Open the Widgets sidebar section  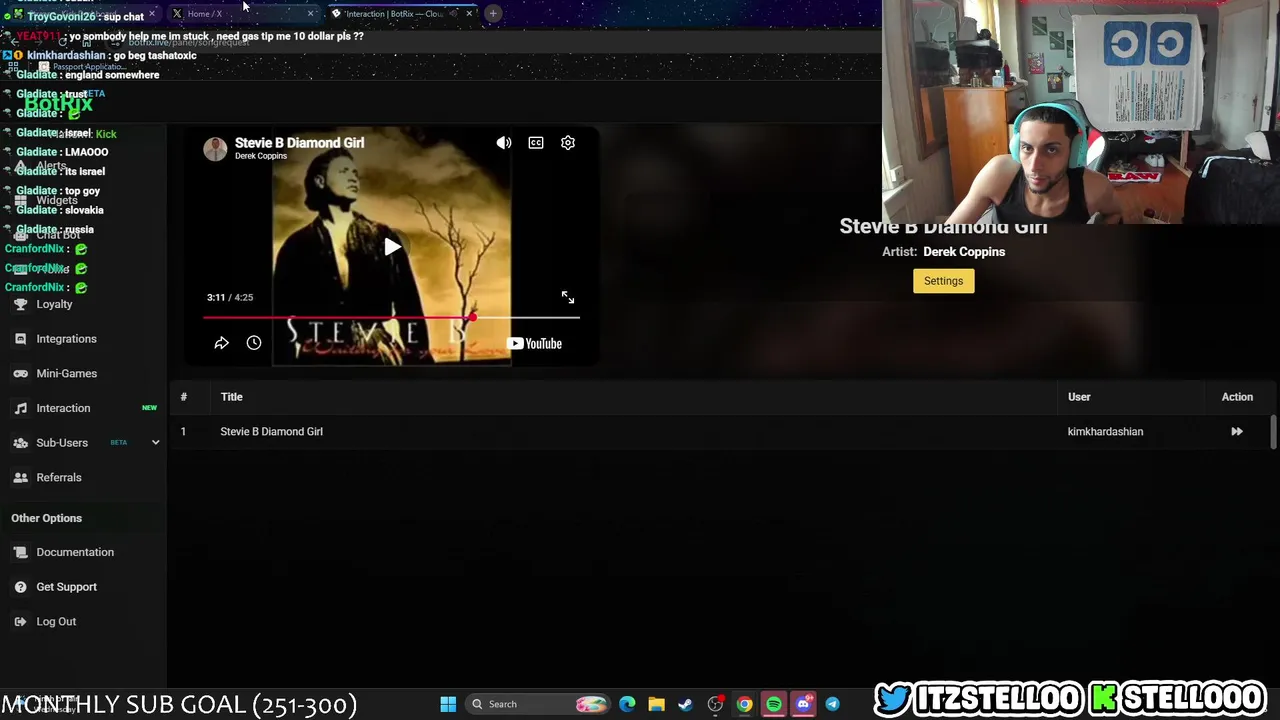click(57, 200)
